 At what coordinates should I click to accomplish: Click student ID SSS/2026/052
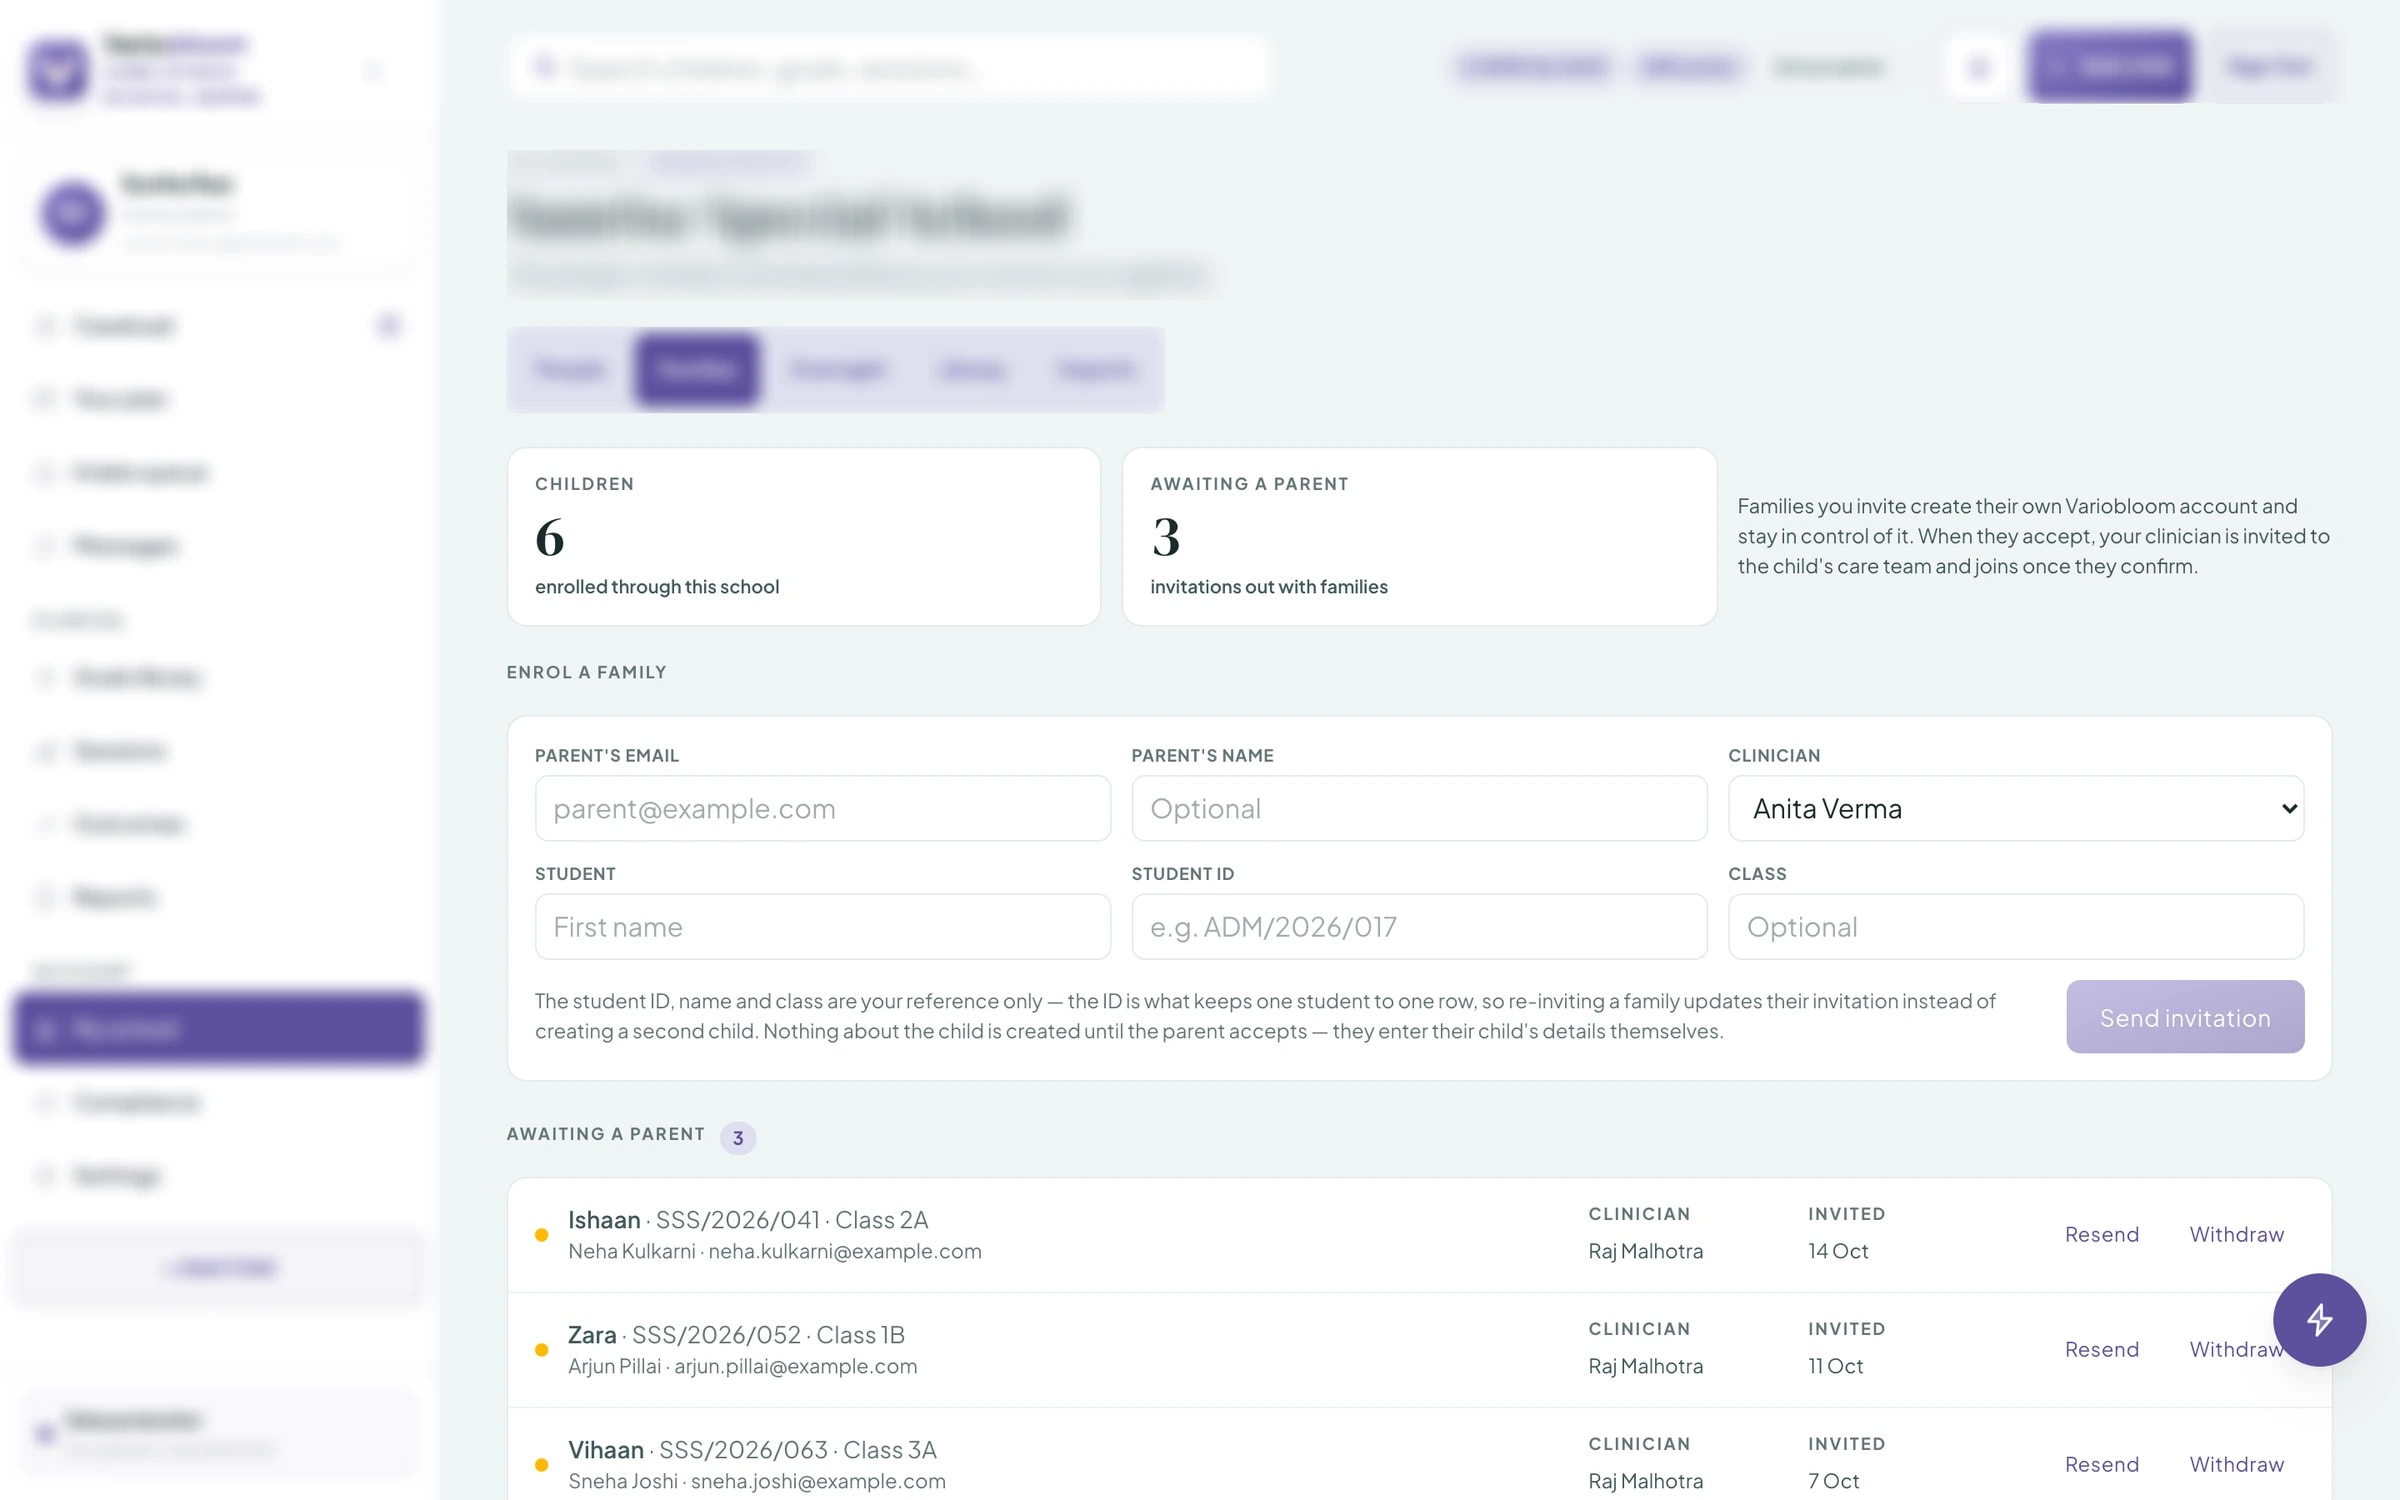tap(716, 1335)
